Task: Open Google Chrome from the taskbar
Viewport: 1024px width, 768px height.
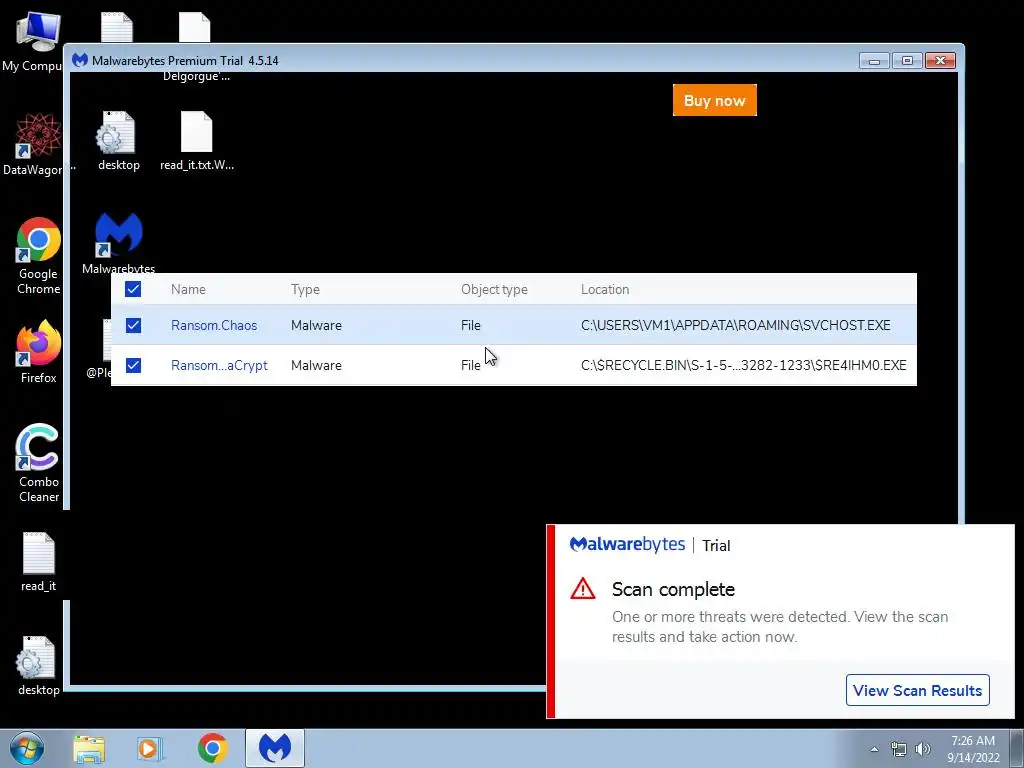Action: (x=212, y=748)
